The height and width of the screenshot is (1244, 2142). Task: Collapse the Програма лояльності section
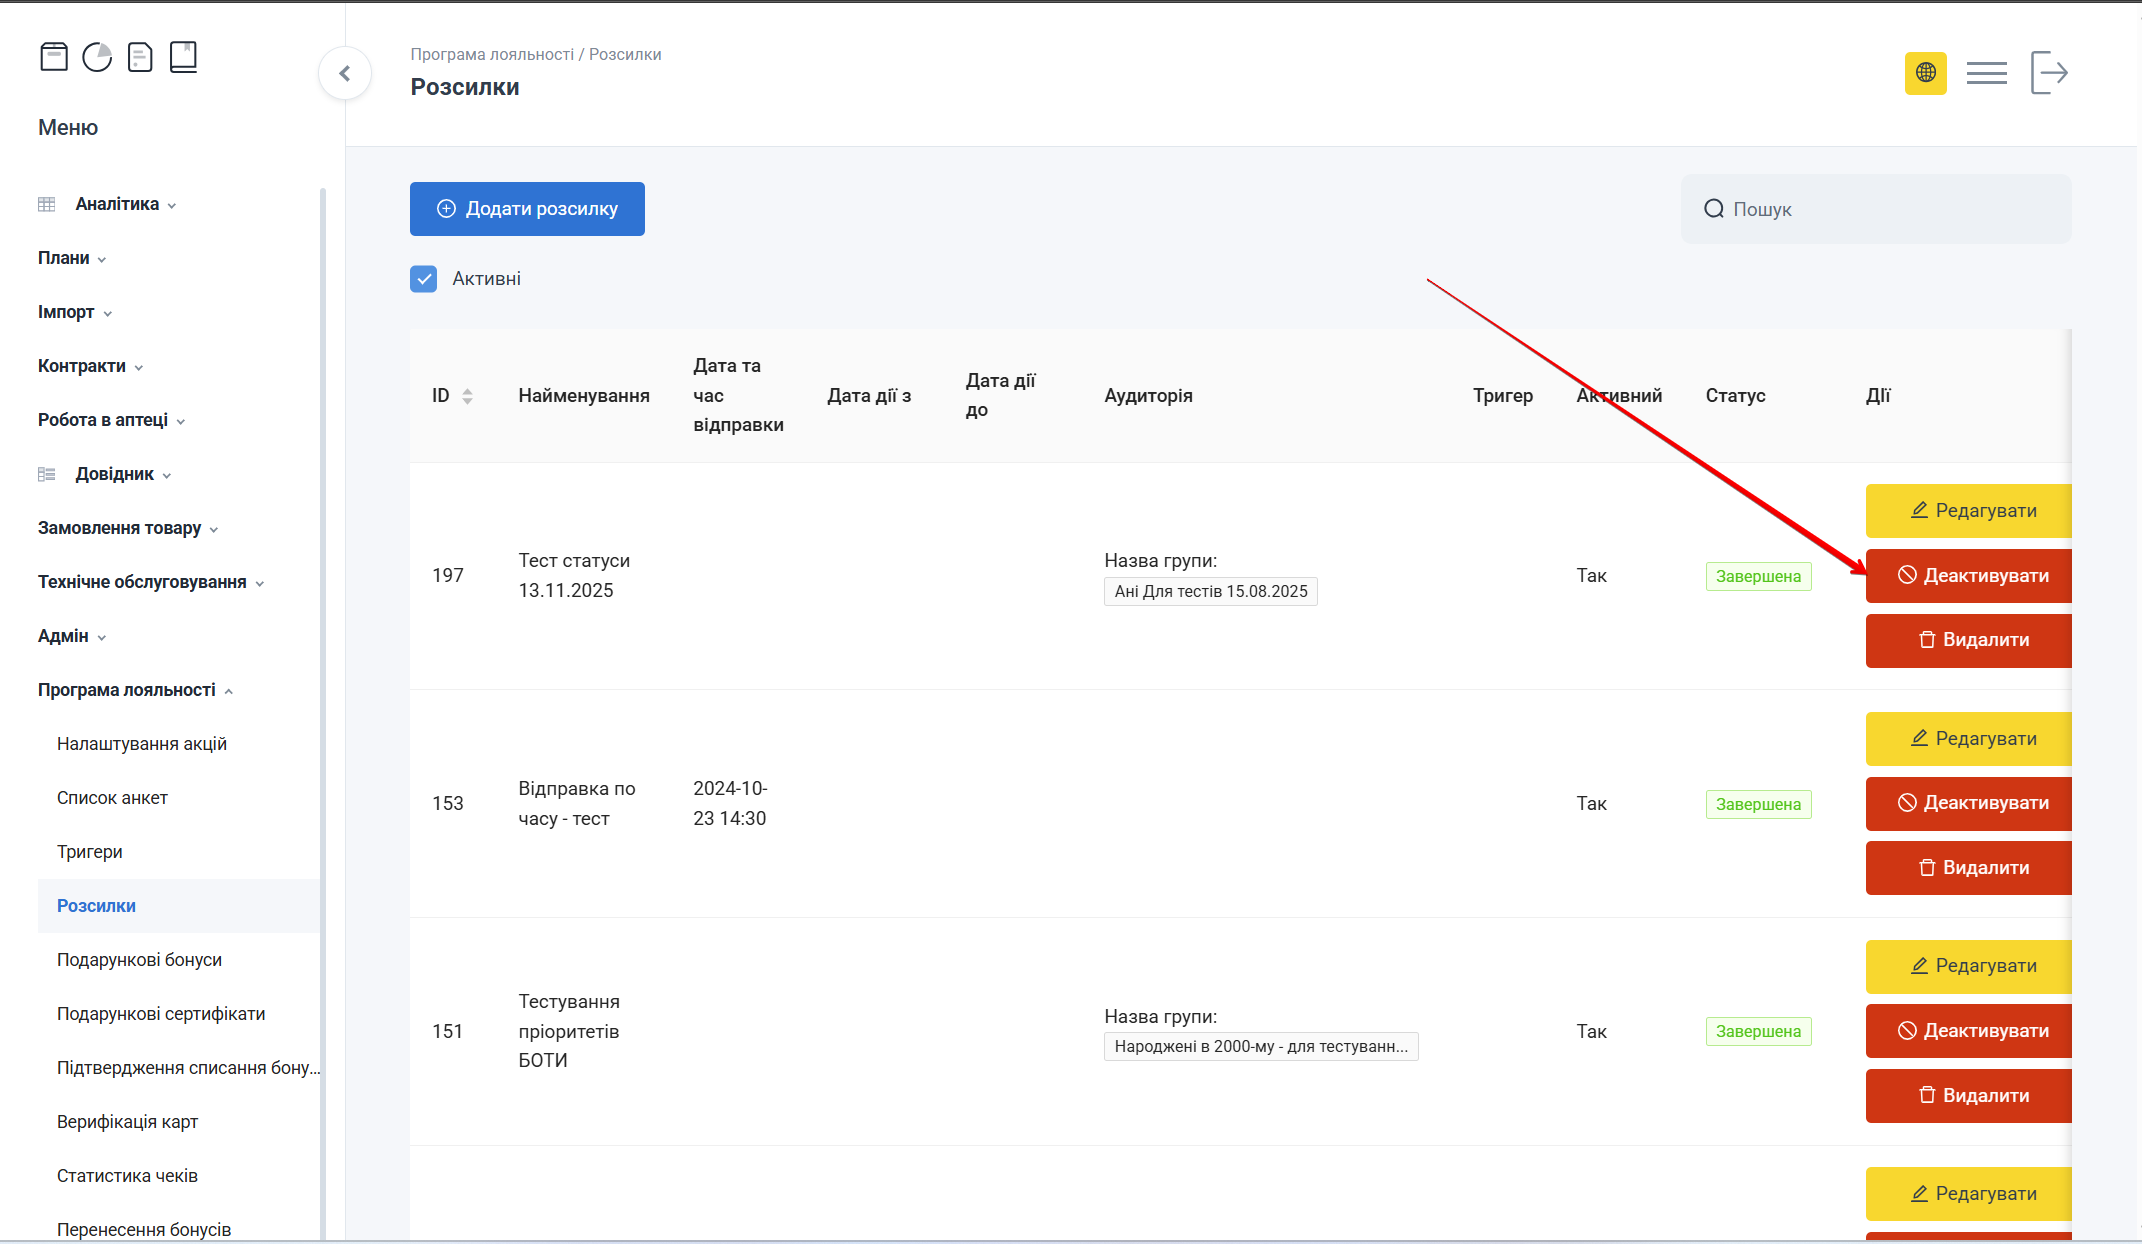click(127, 690)
